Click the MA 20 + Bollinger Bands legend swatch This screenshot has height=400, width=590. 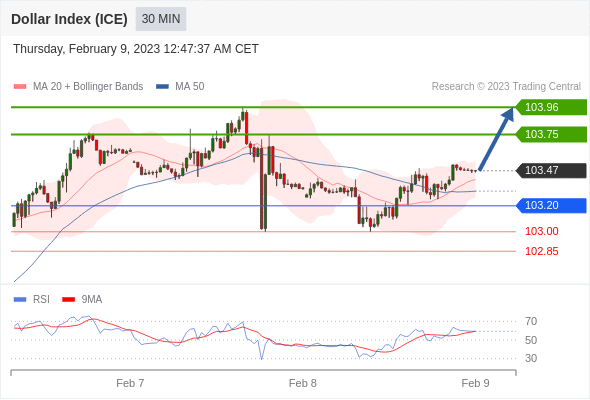[20, 87]
